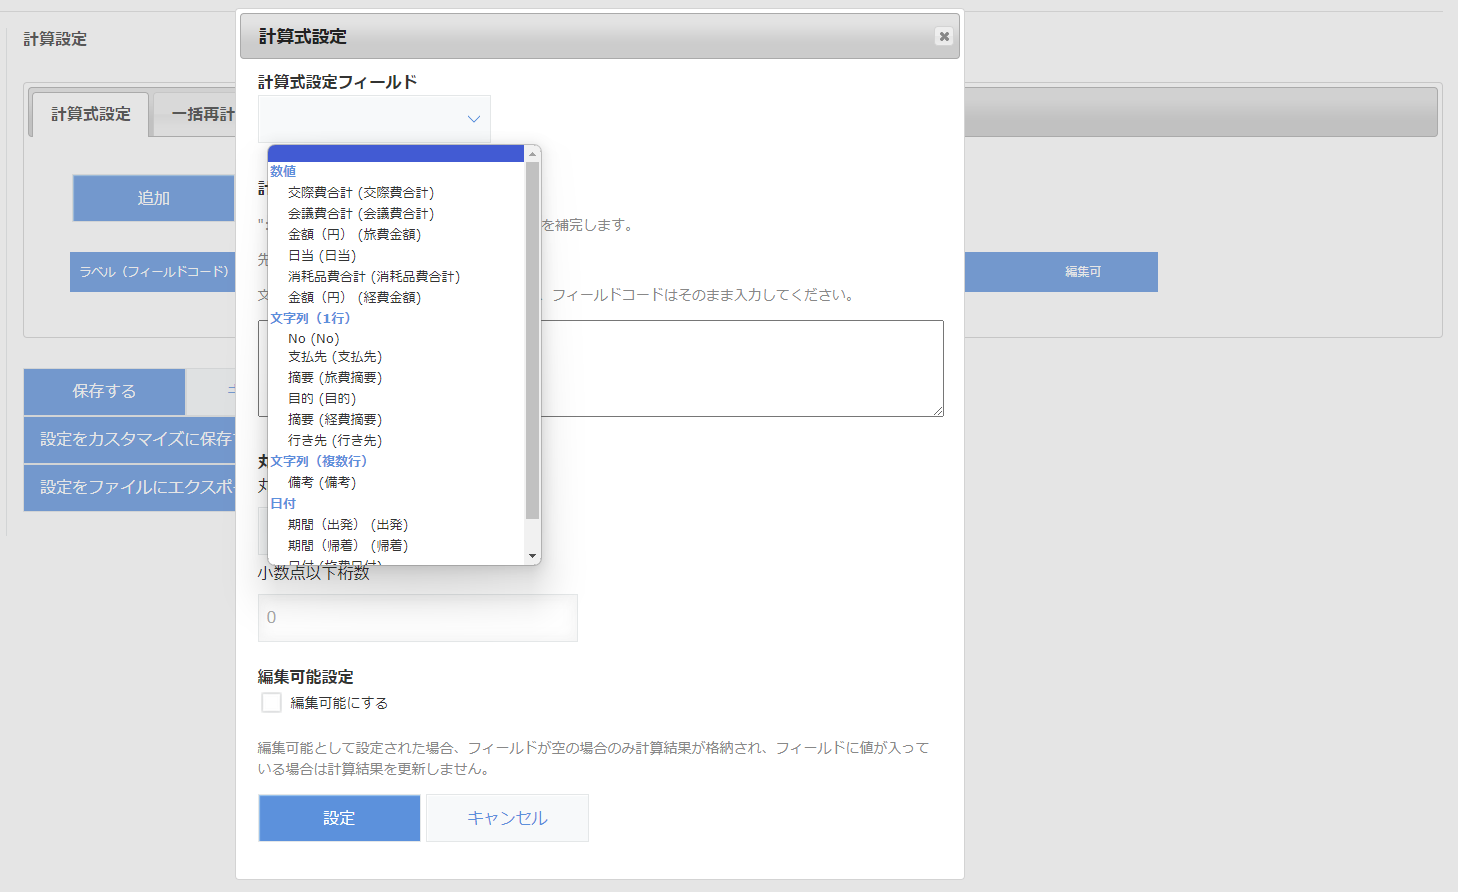Viewport: 1458px width, 892px height.
Task: Click the 小数点以下桁数 input field
Action: (417, 618)
